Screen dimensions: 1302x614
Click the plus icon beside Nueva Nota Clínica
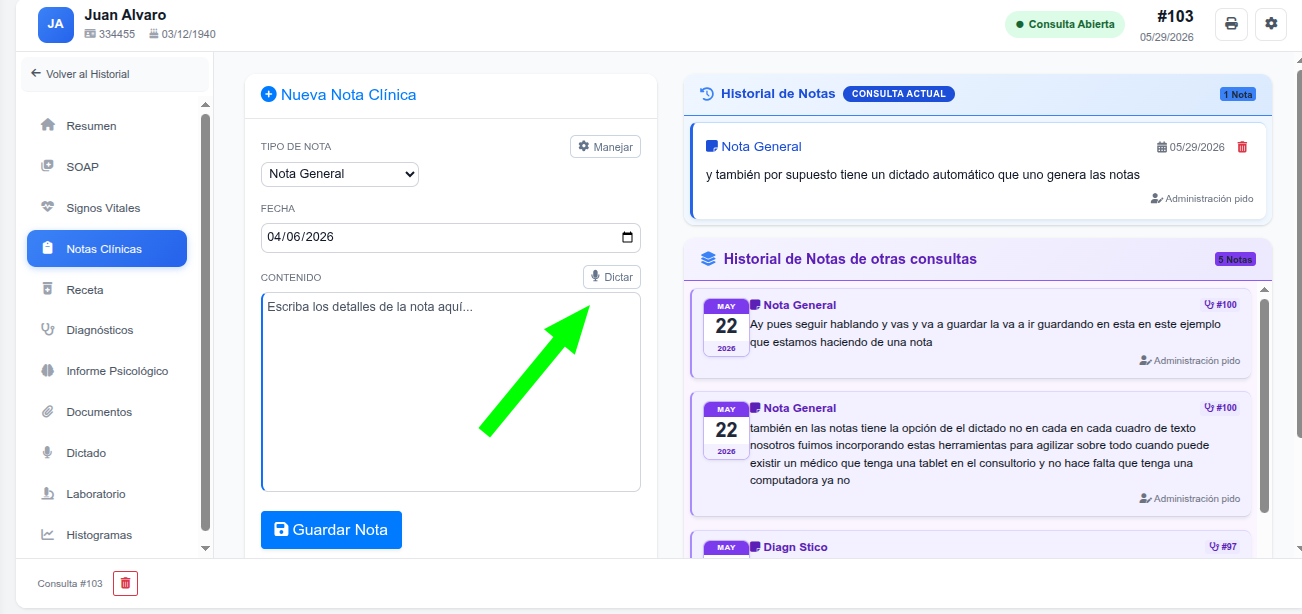(x=268, y=95)
